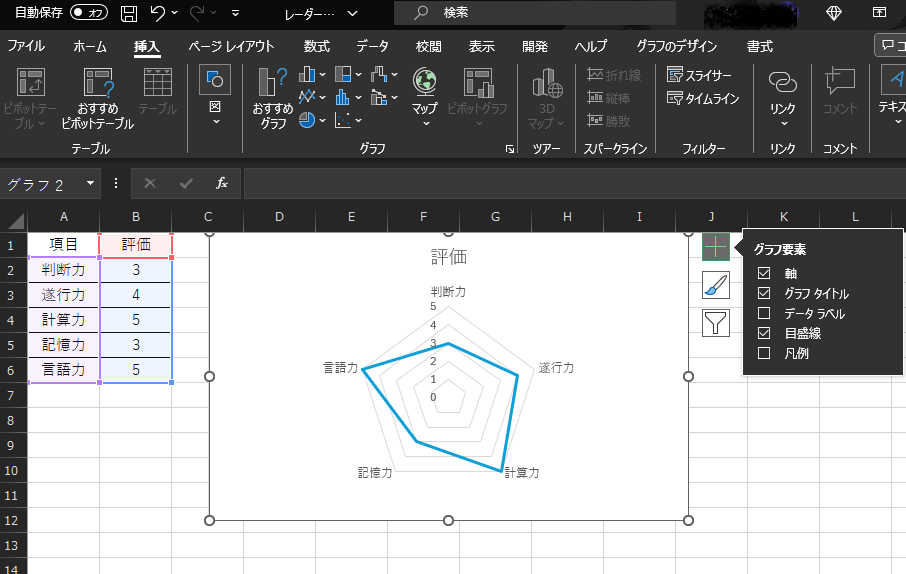Insert a スライサー from the filter group
The width and height of the screenshot is (906, 574).
coord(700,76)
